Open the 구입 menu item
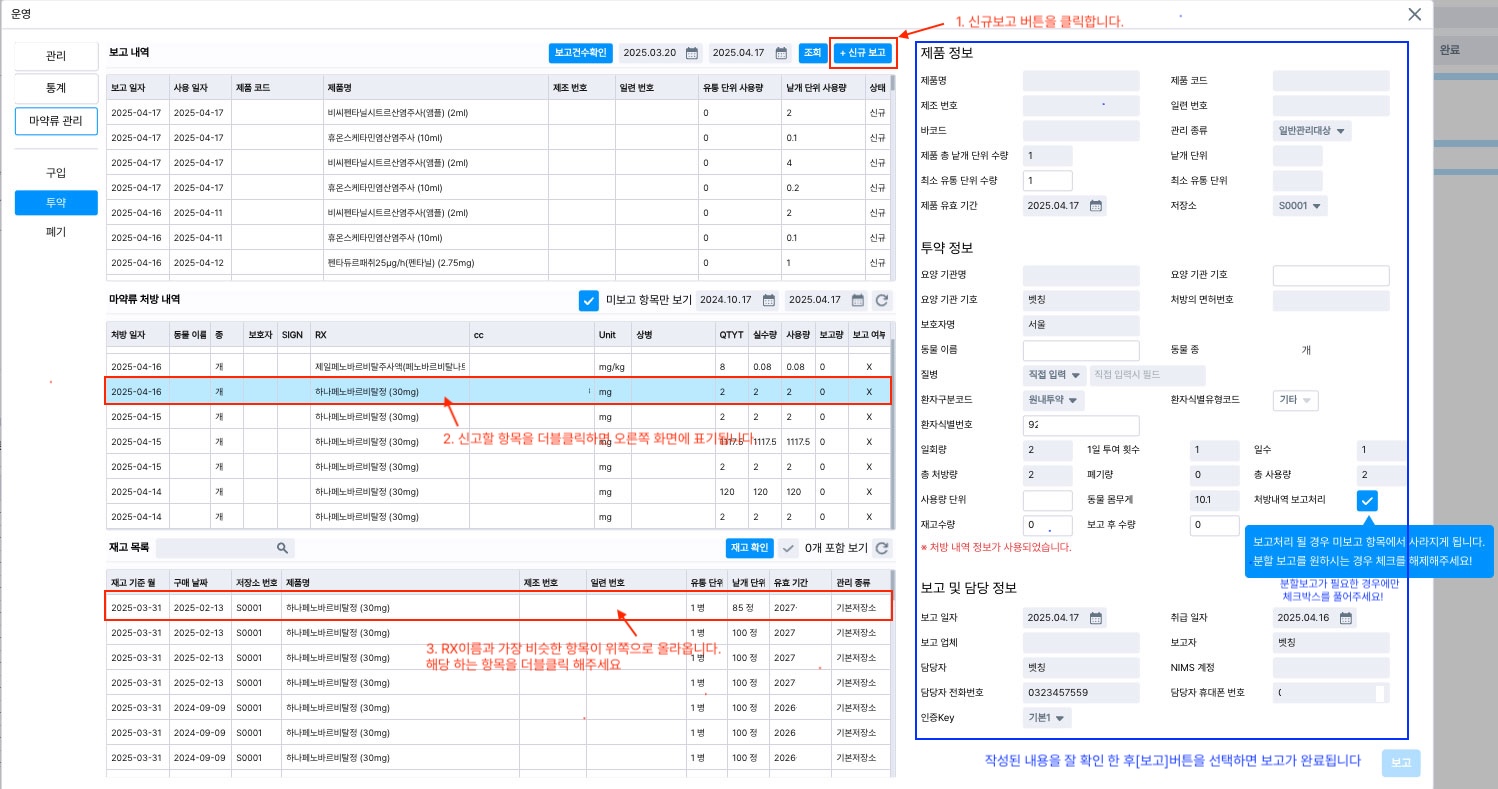The image size is (1498, 789). (56, 173)
